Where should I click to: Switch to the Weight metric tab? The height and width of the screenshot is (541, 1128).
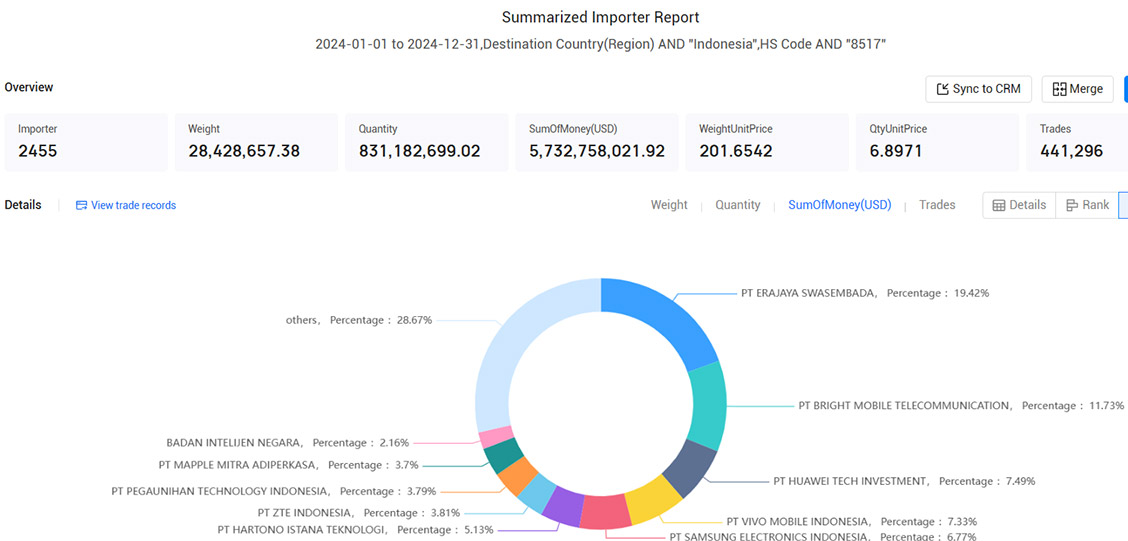tap(669, 205)
